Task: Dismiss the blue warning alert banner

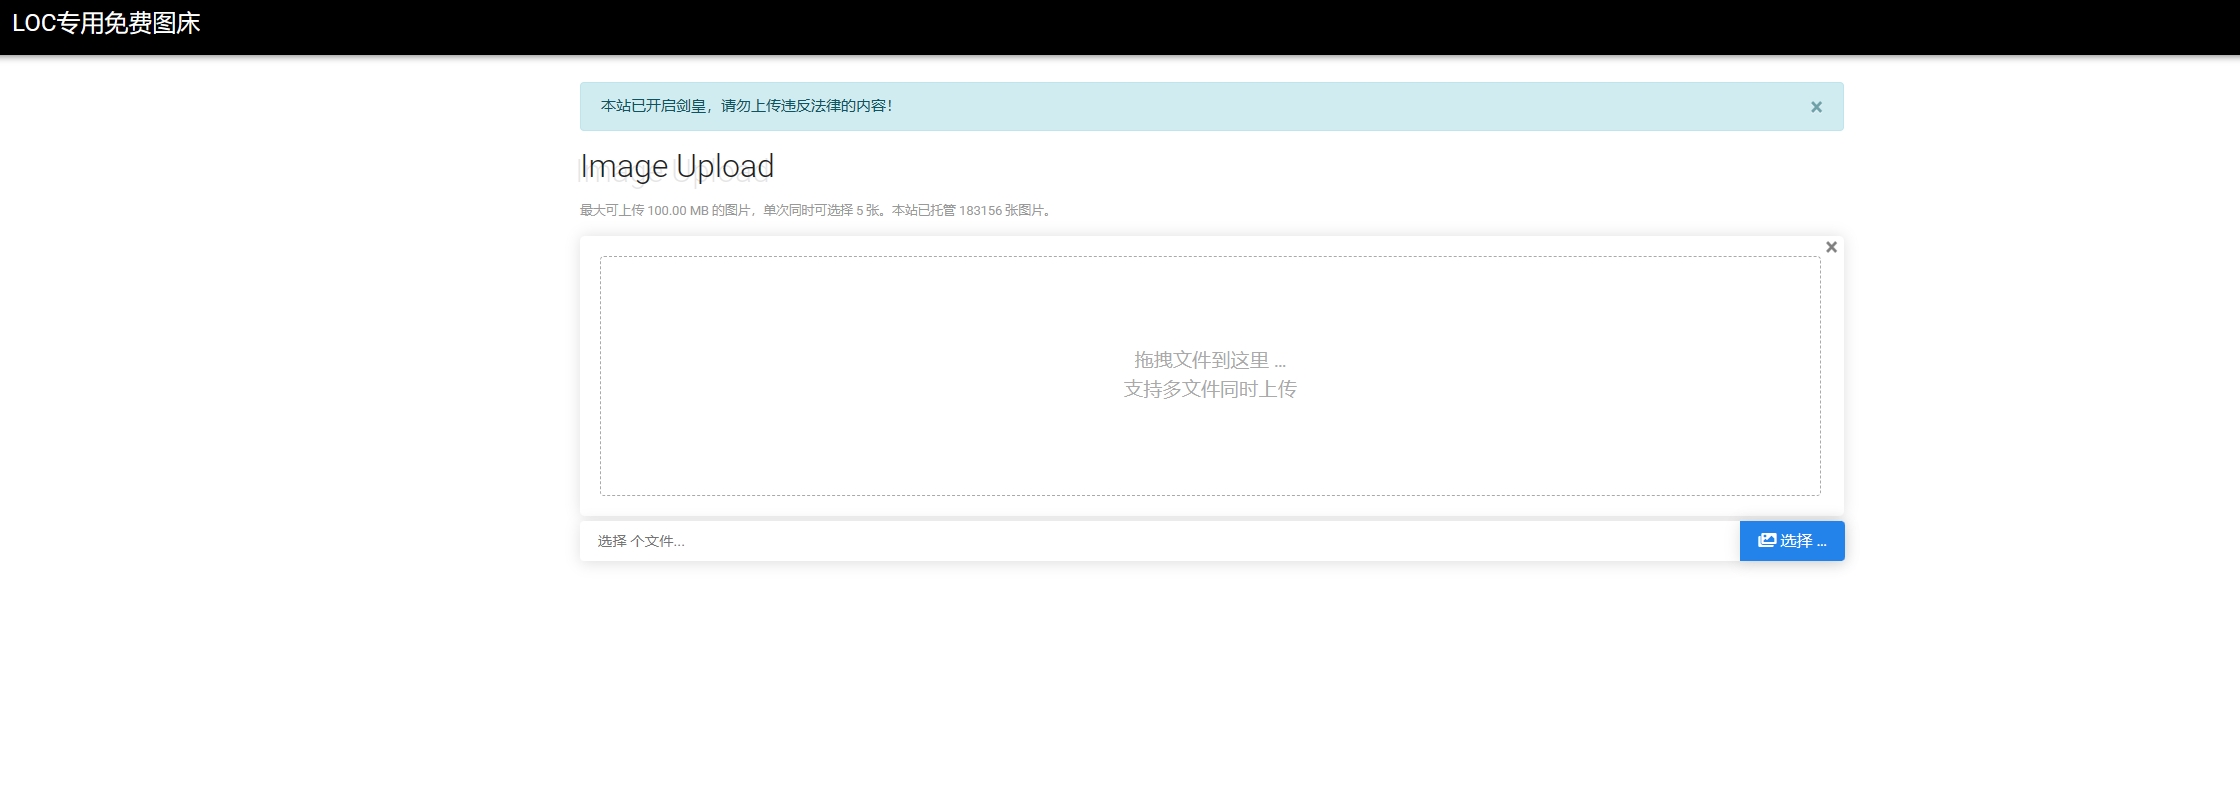Action: point(1816,107)
